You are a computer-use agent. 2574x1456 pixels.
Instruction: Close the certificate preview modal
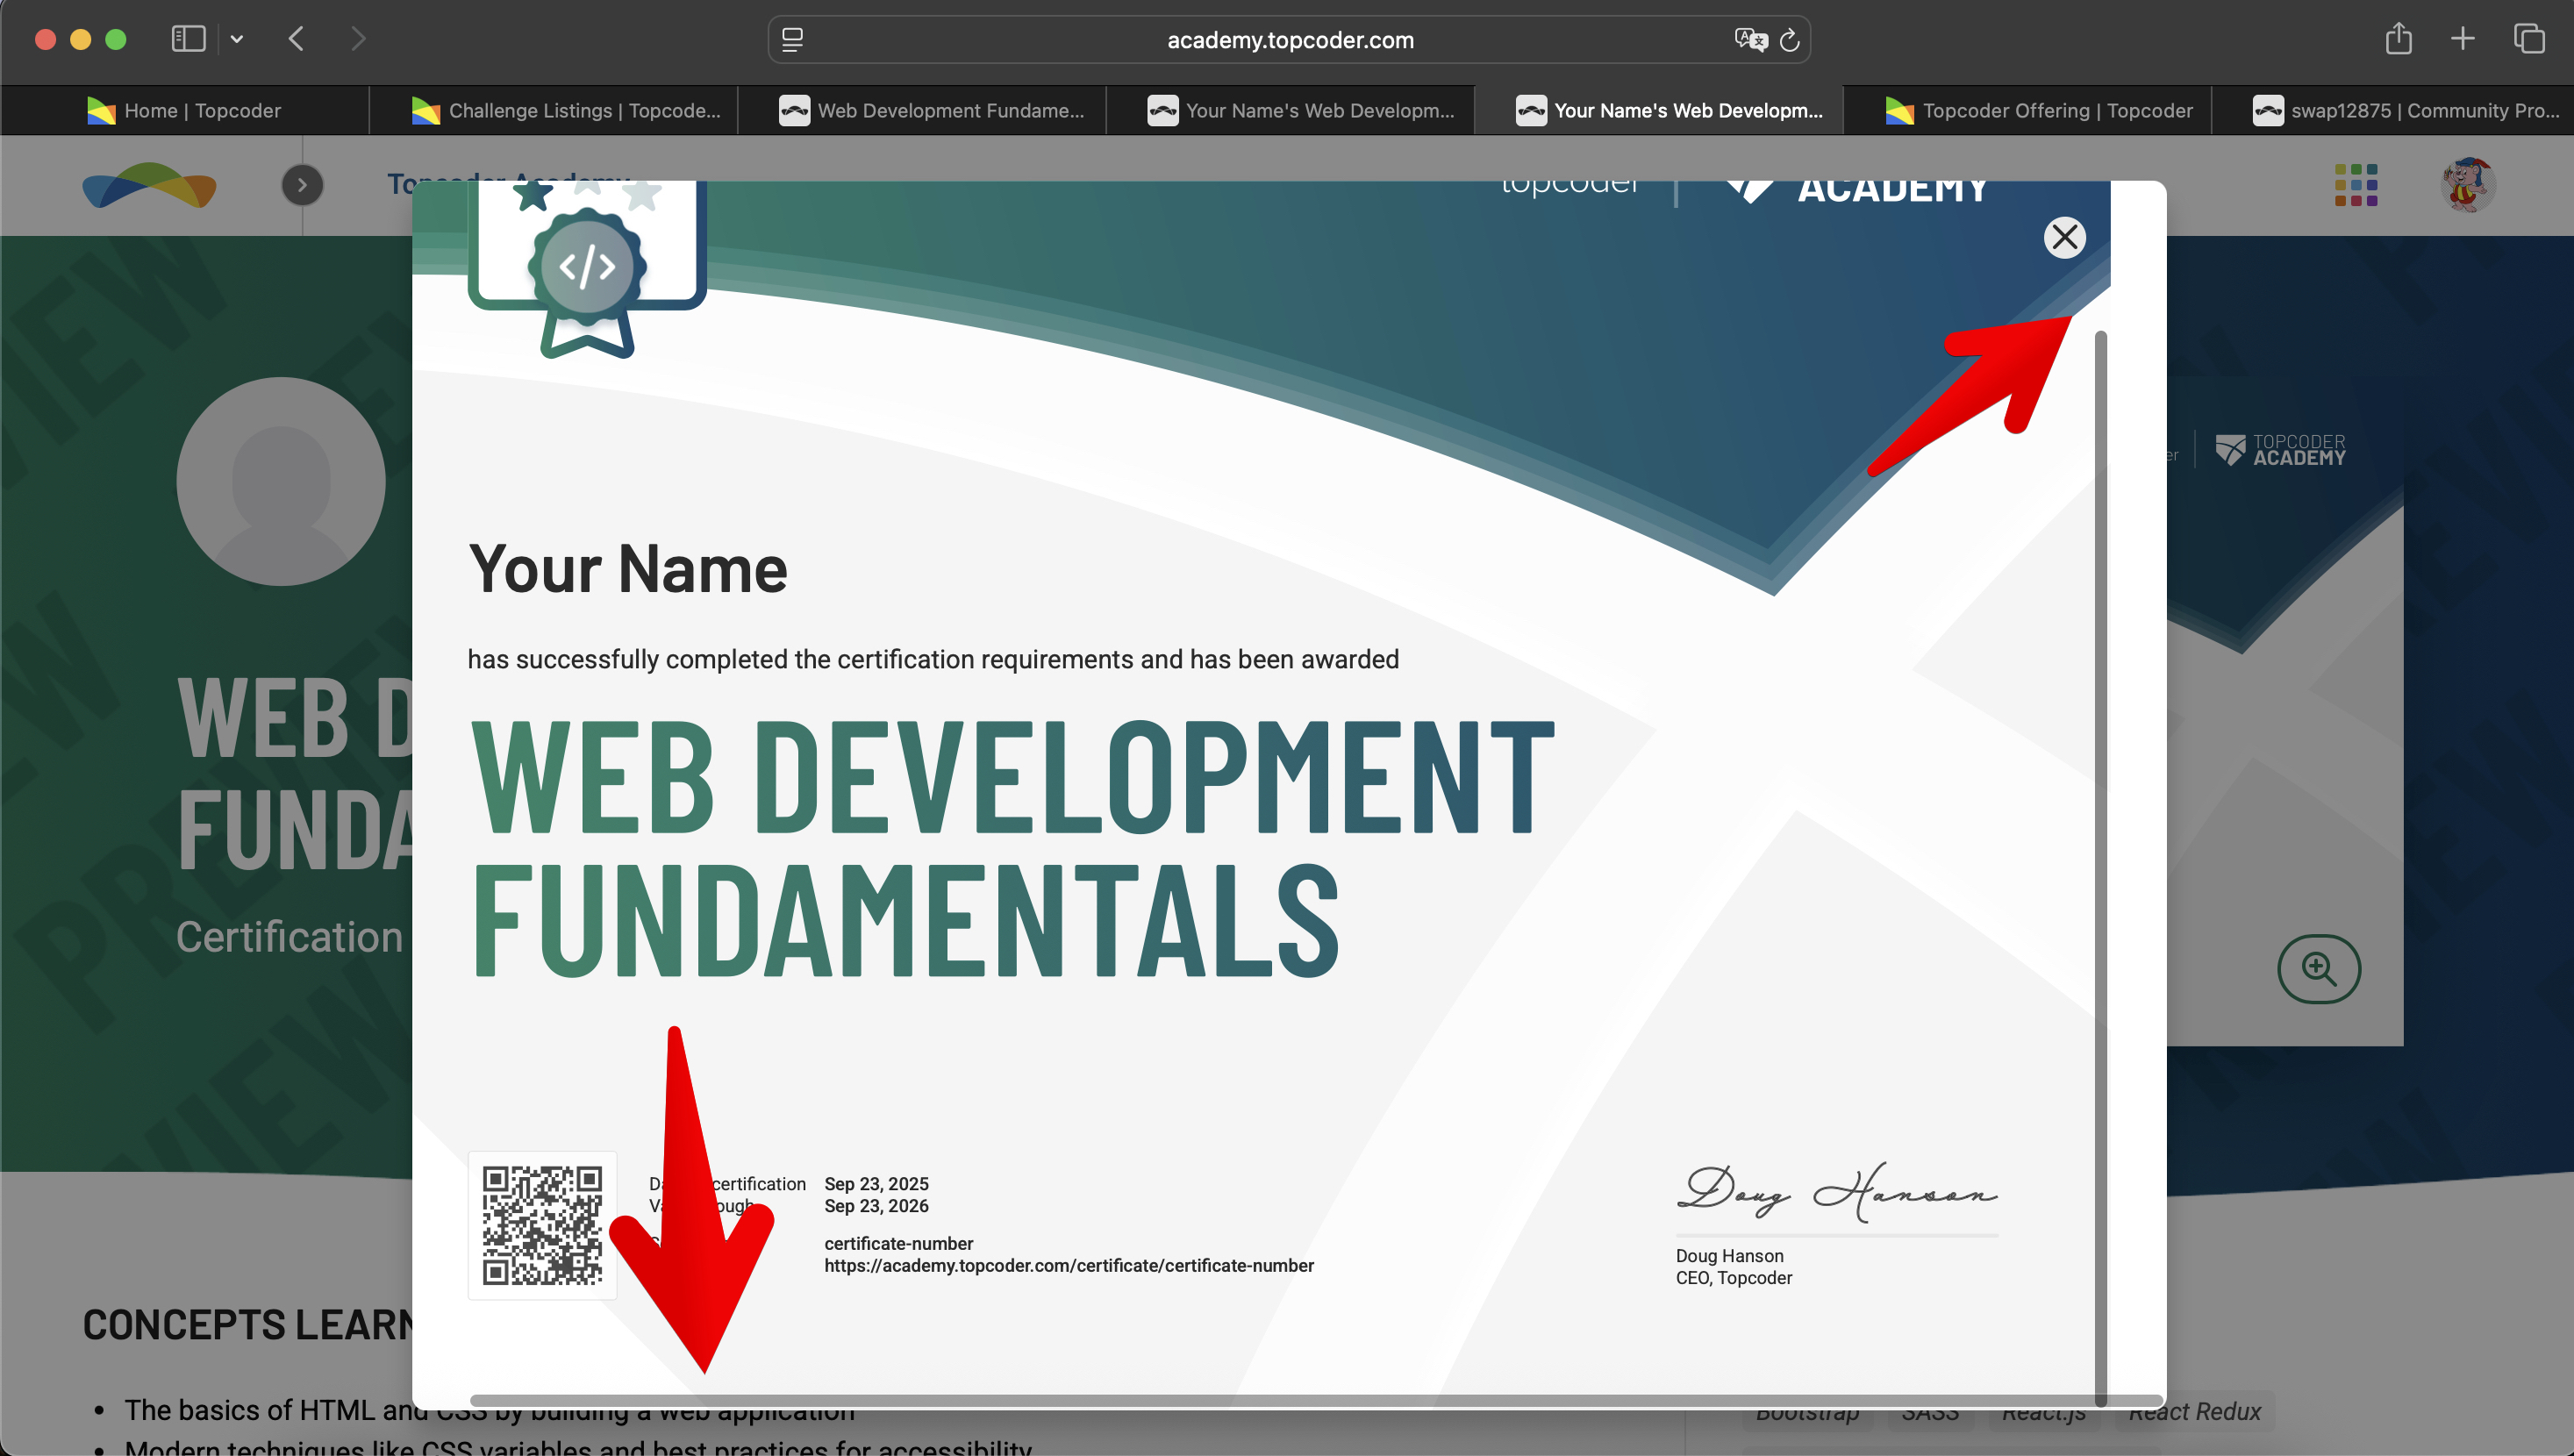coord(2064,238)
